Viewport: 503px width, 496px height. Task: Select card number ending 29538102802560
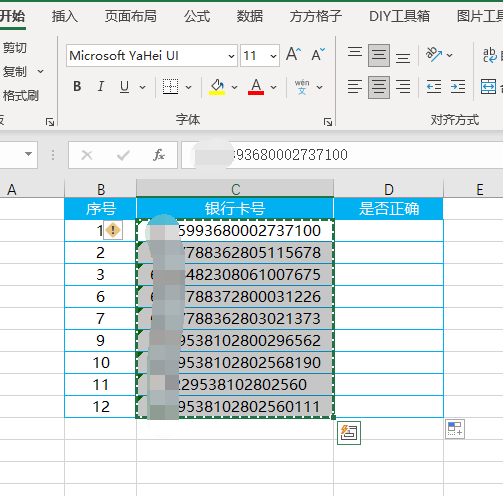point(235,385)
